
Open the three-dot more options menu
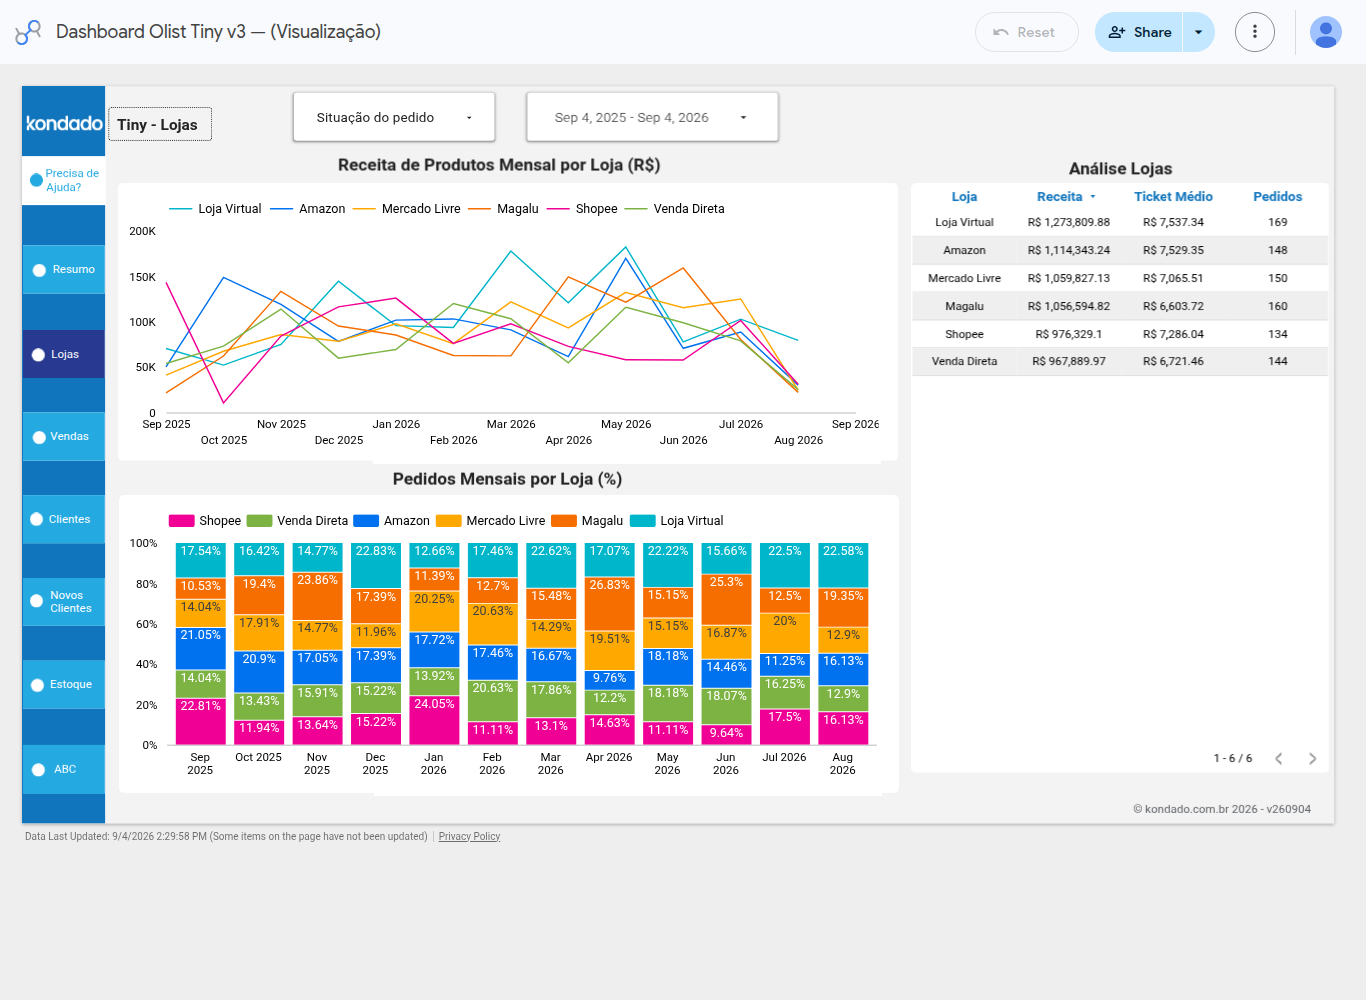pyautogui.click(x=1254, y=32)
